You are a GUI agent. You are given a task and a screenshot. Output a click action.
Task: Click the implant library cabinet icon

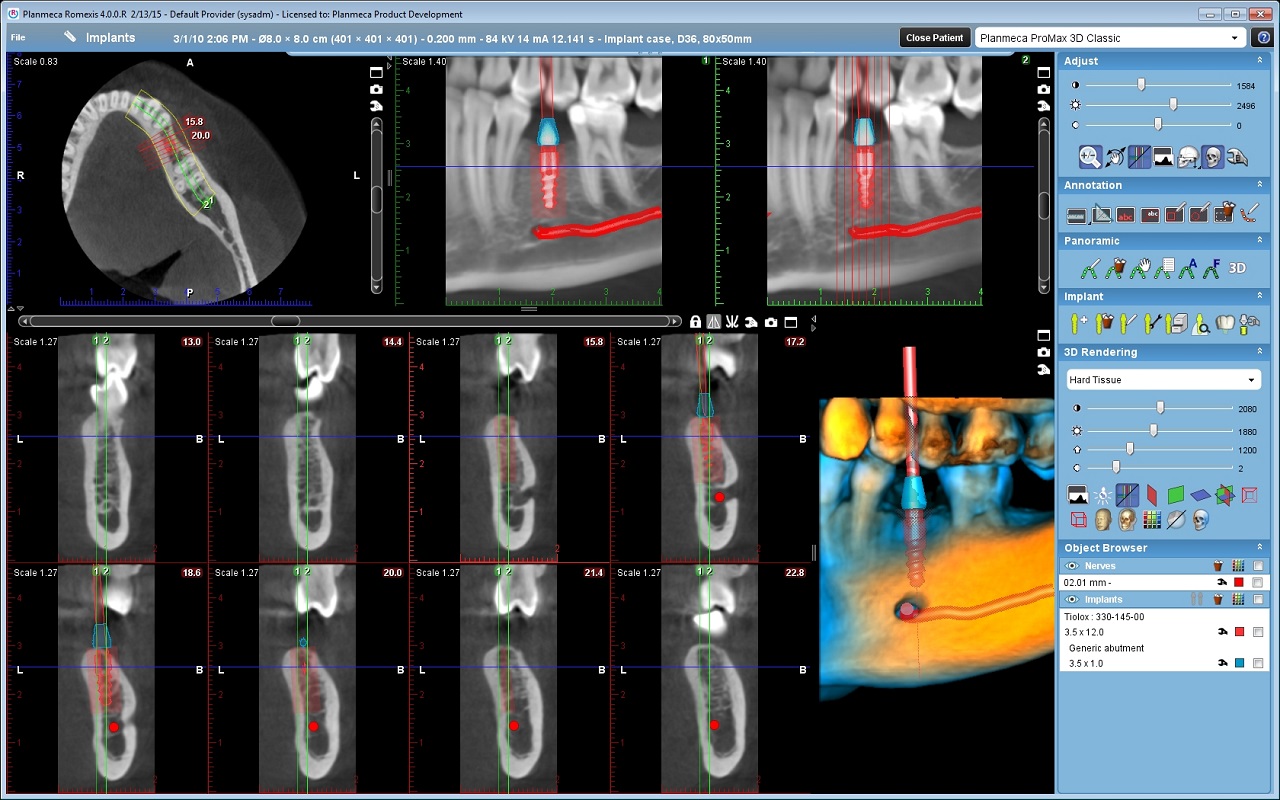tap(1177, 323)
